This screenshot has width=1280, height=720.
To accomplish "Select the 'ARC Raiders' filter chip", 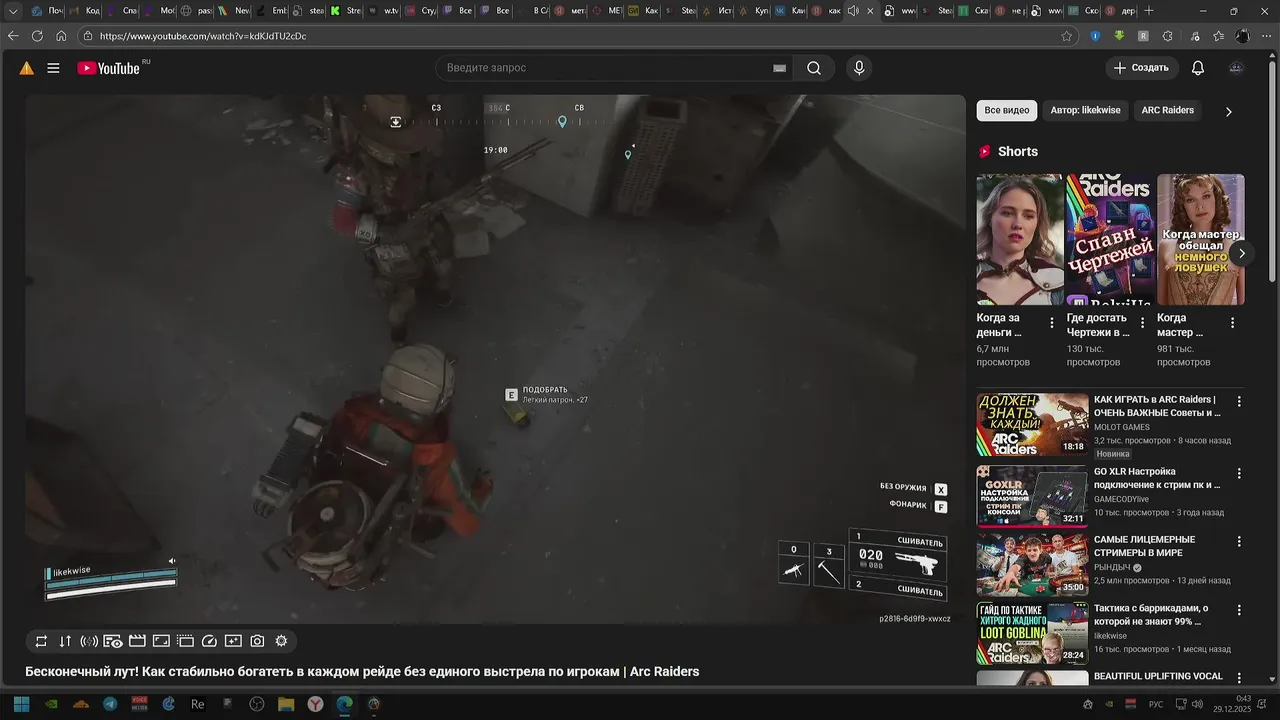I will [1168, 110].
